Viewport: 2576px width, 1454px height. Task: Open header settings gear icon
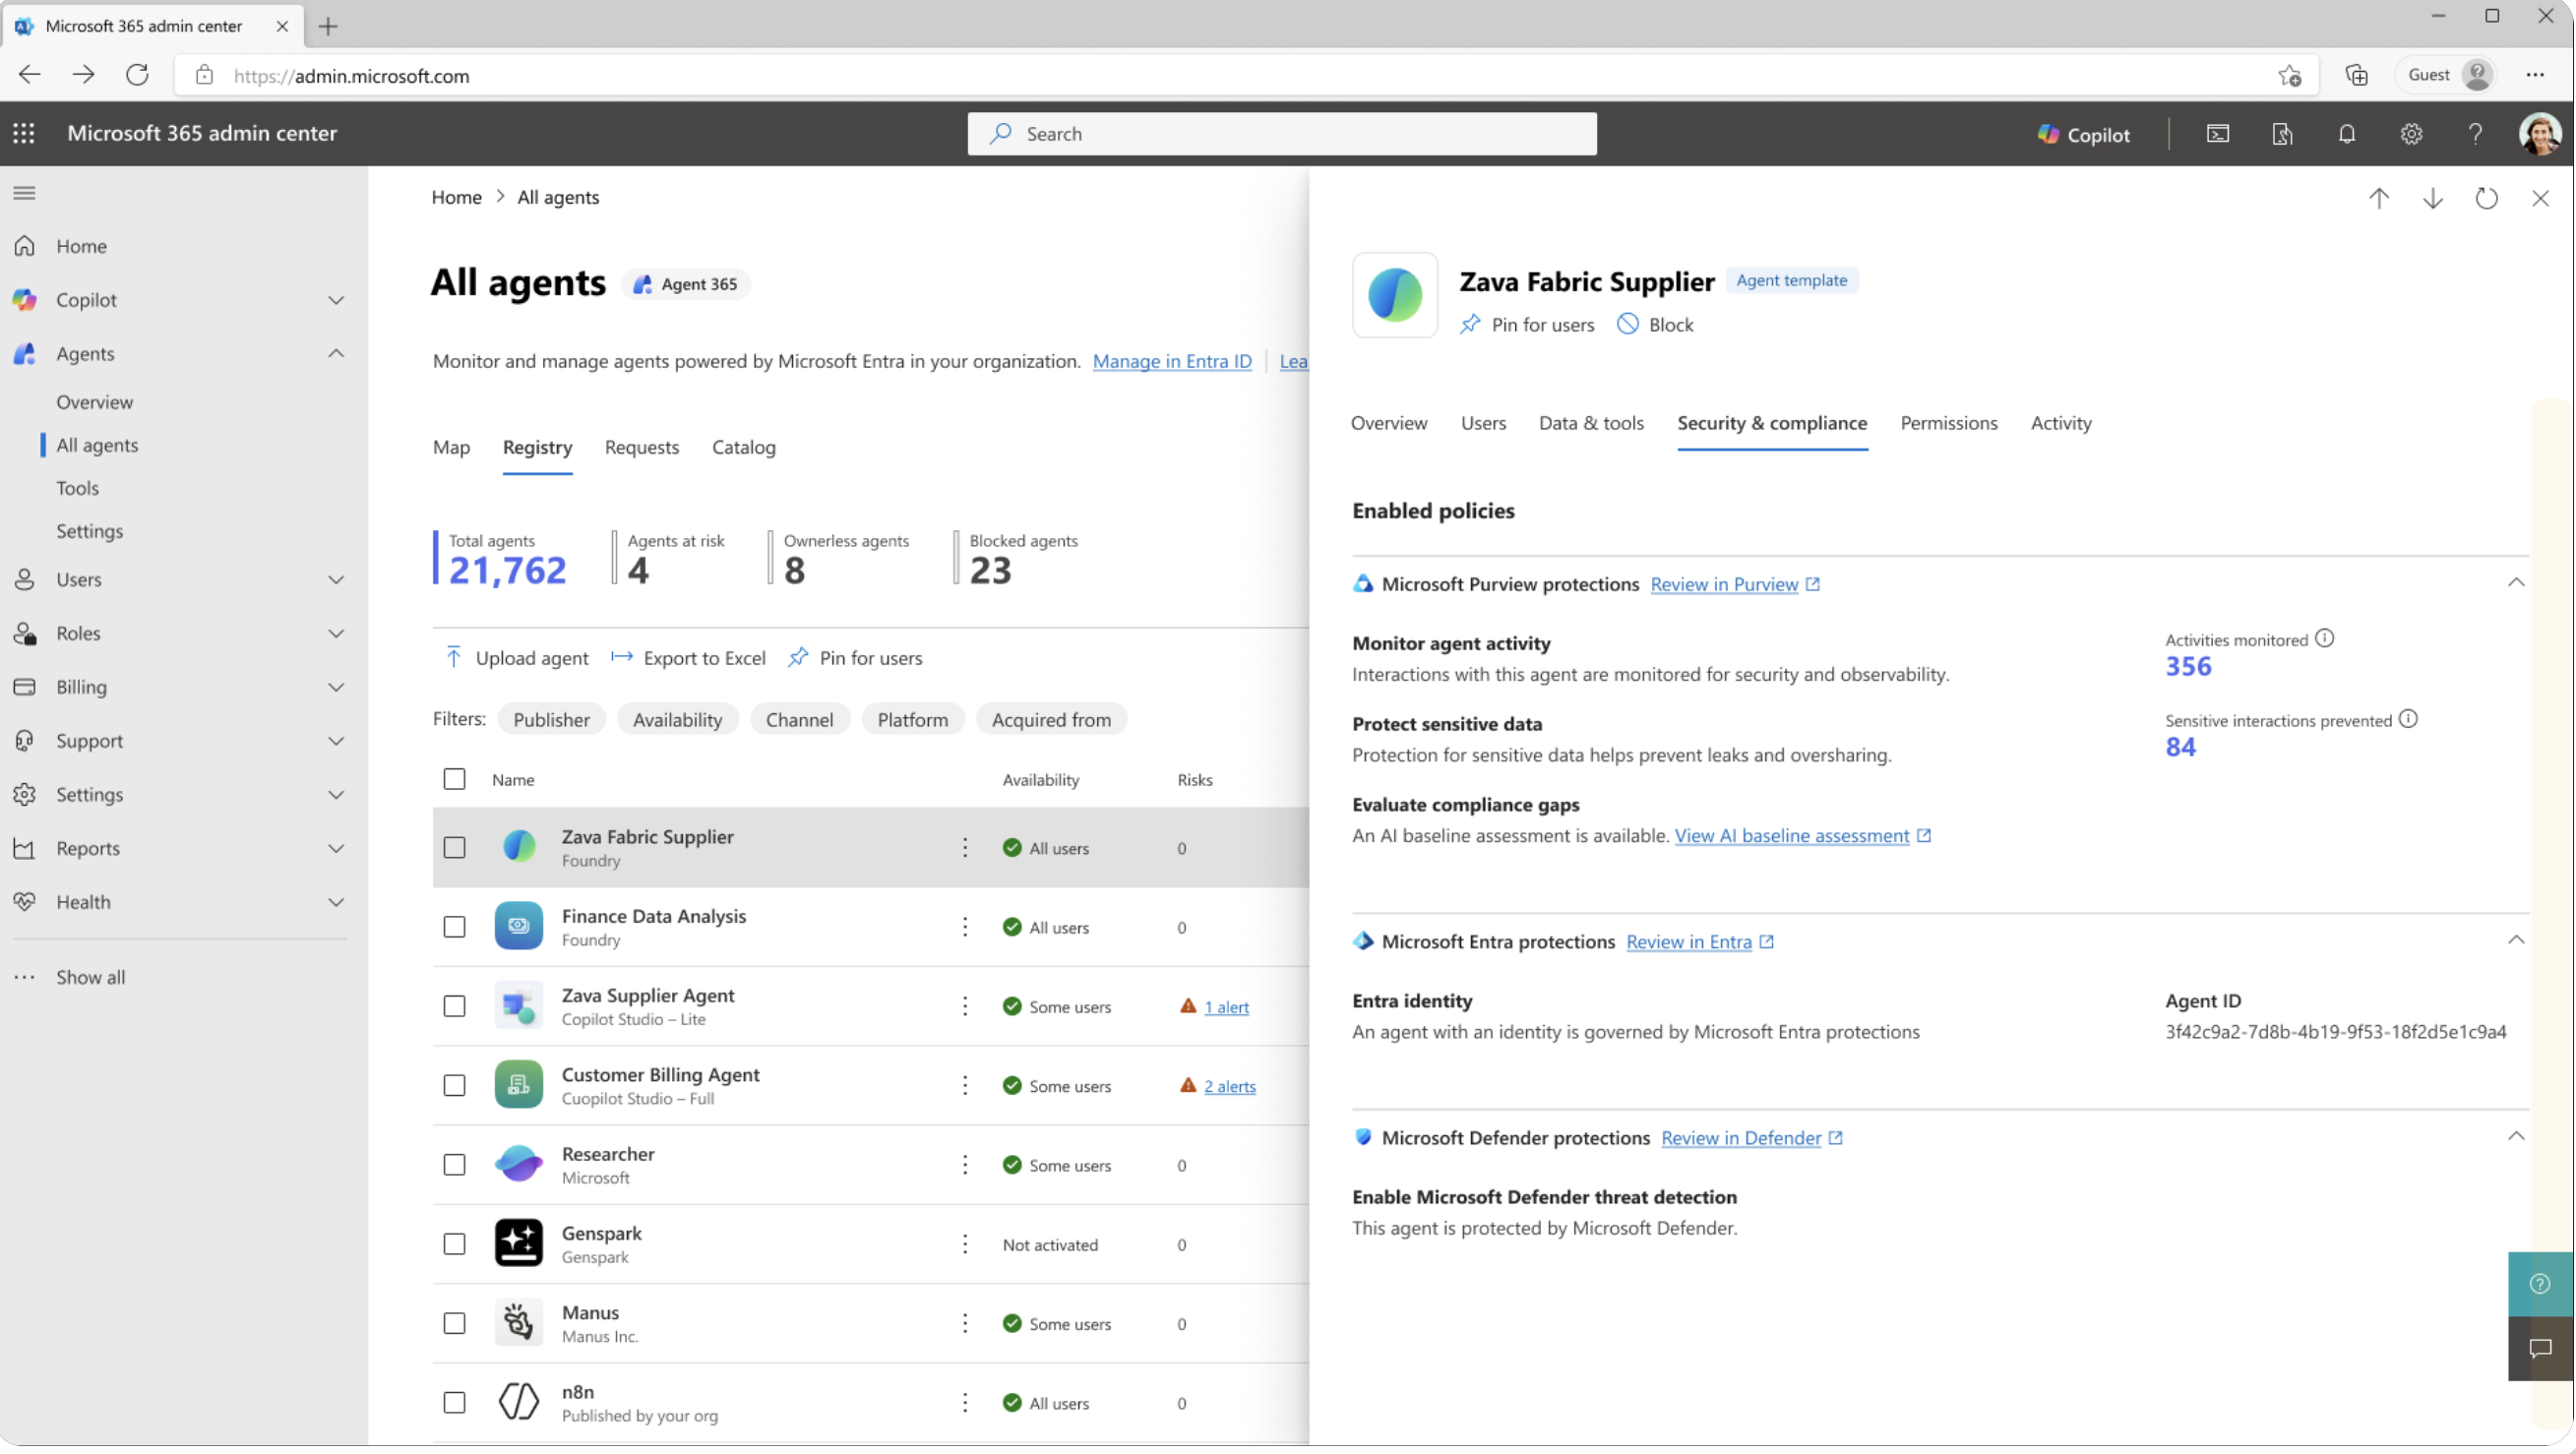click(2411, 134)
